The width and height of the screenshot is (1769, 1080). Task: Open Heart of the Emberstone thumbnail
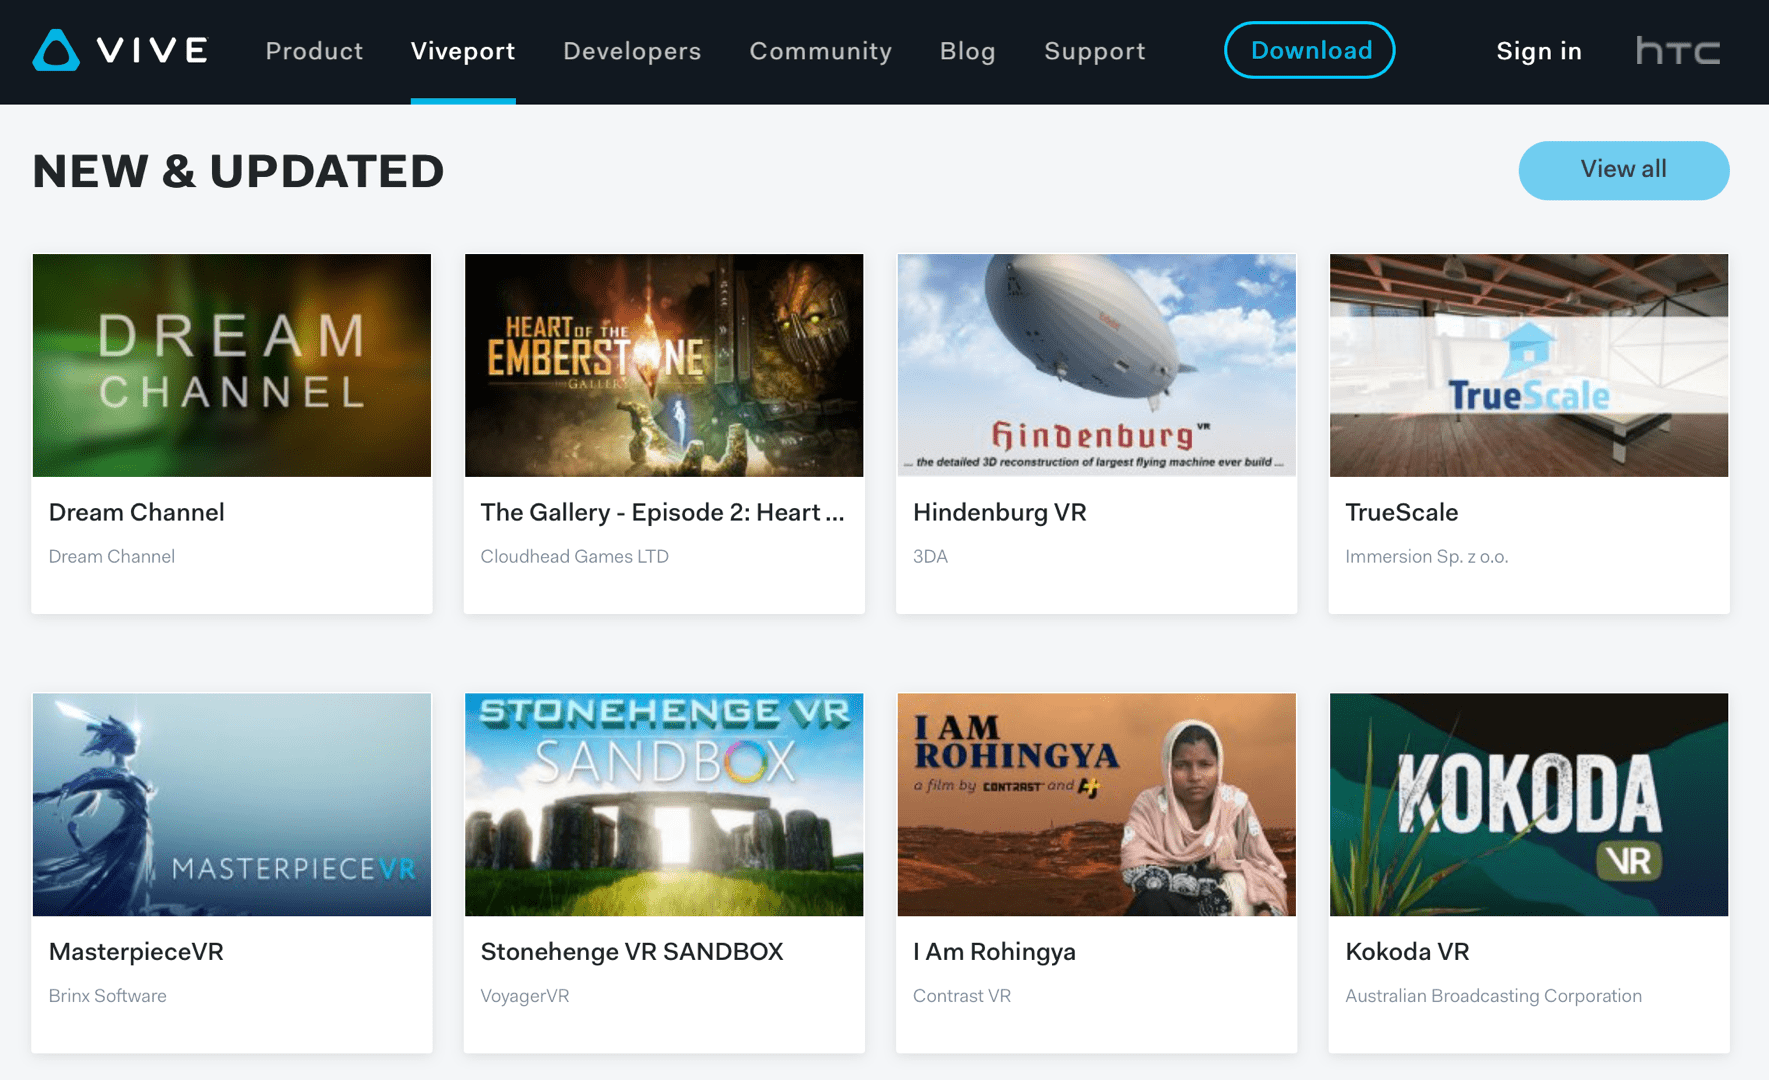click(664, 365)
